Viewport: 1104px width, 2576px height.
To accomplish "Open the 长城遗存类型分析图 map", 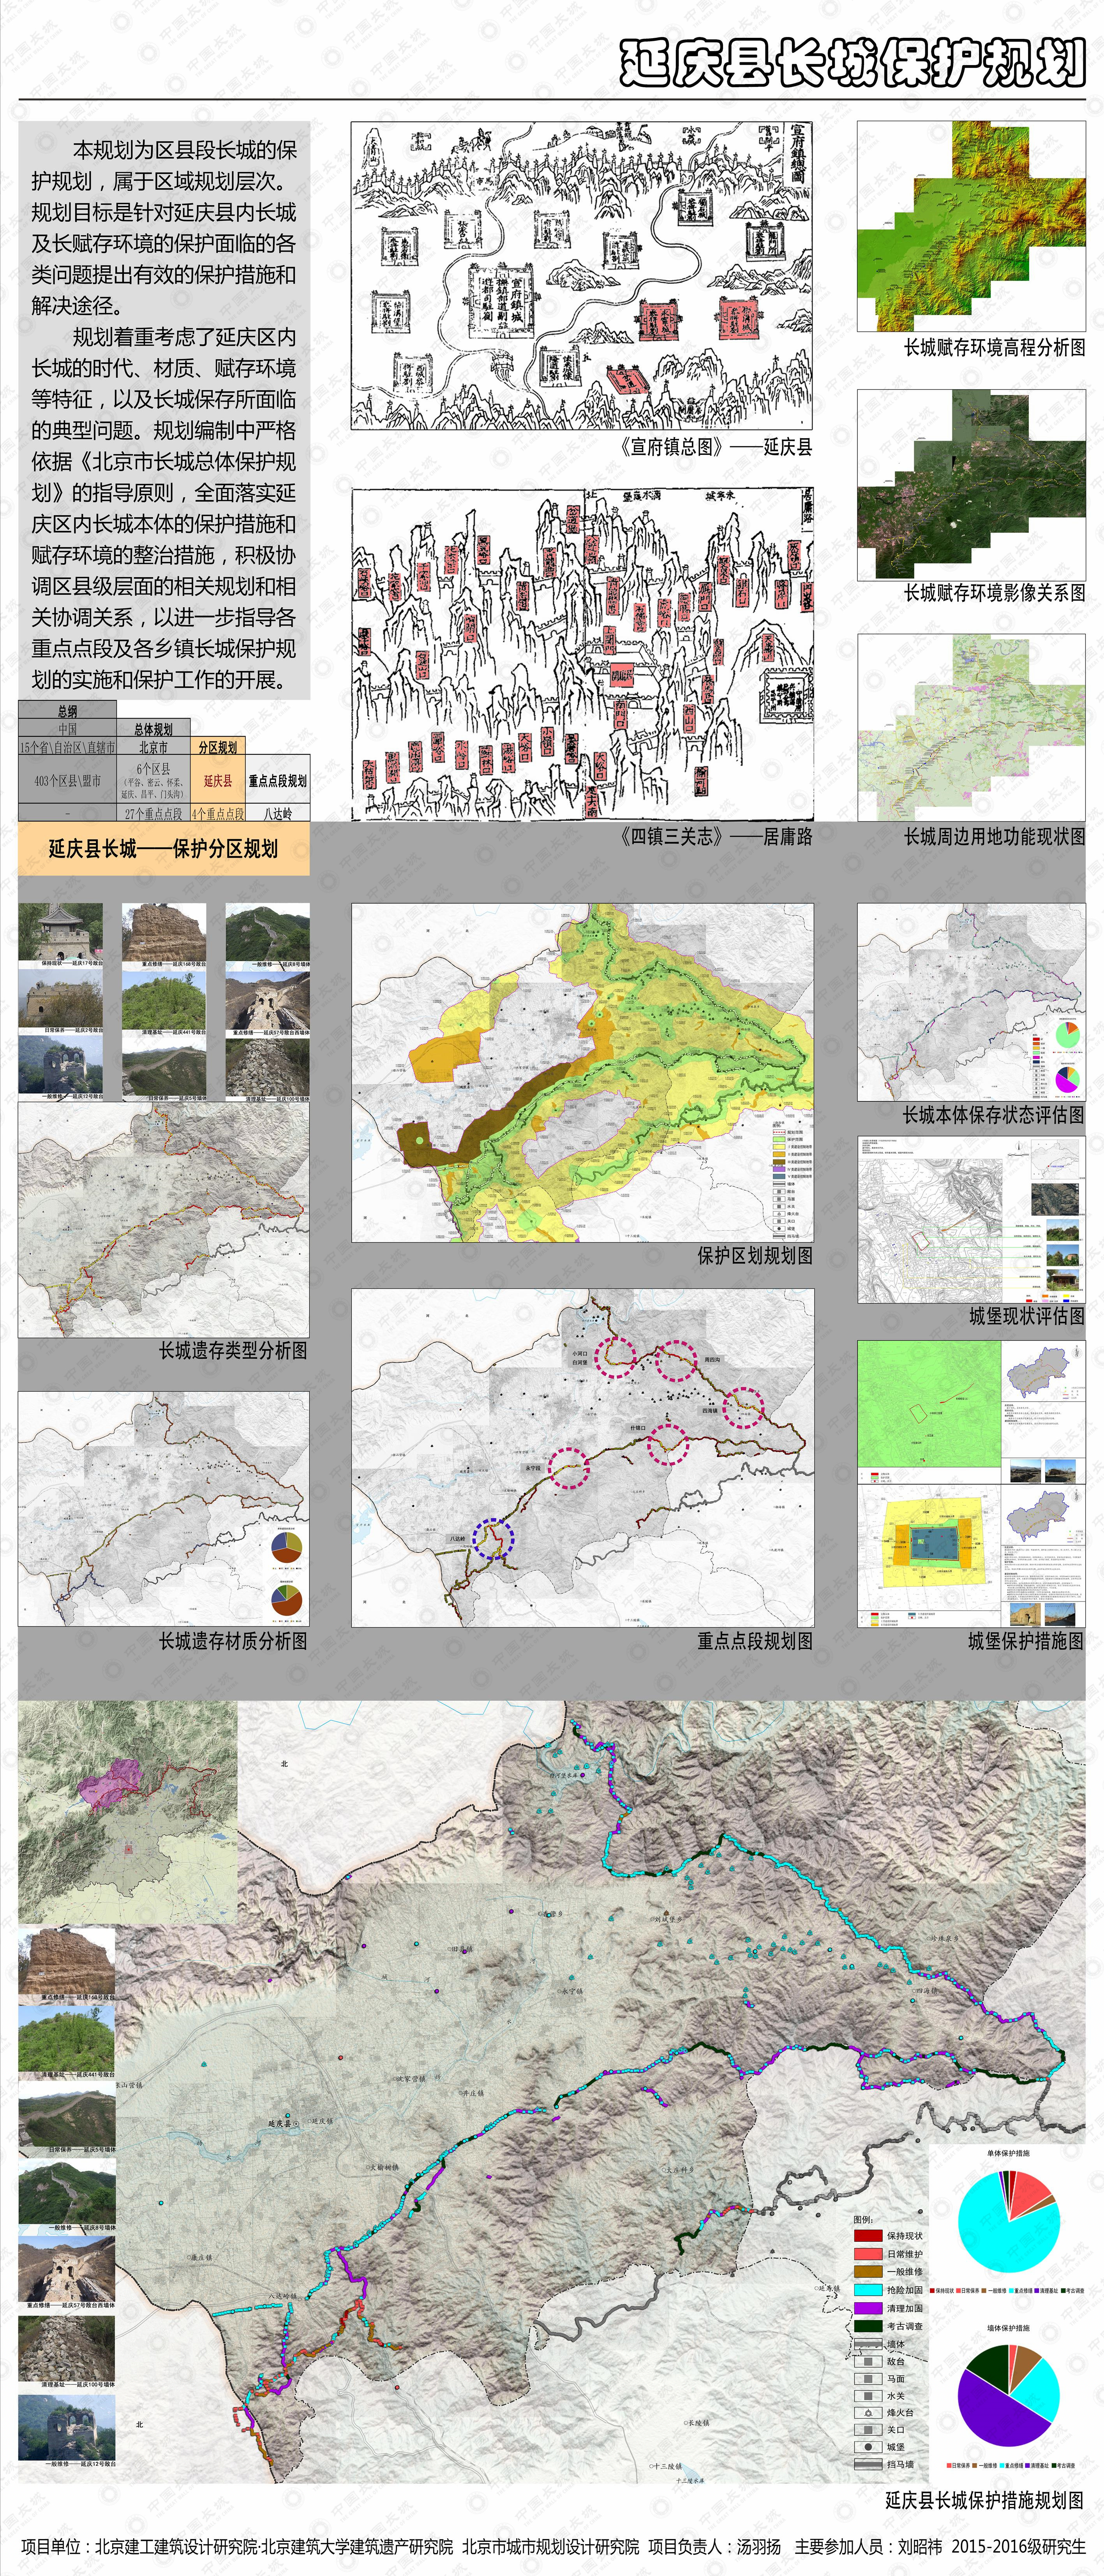I will 163,1220.
